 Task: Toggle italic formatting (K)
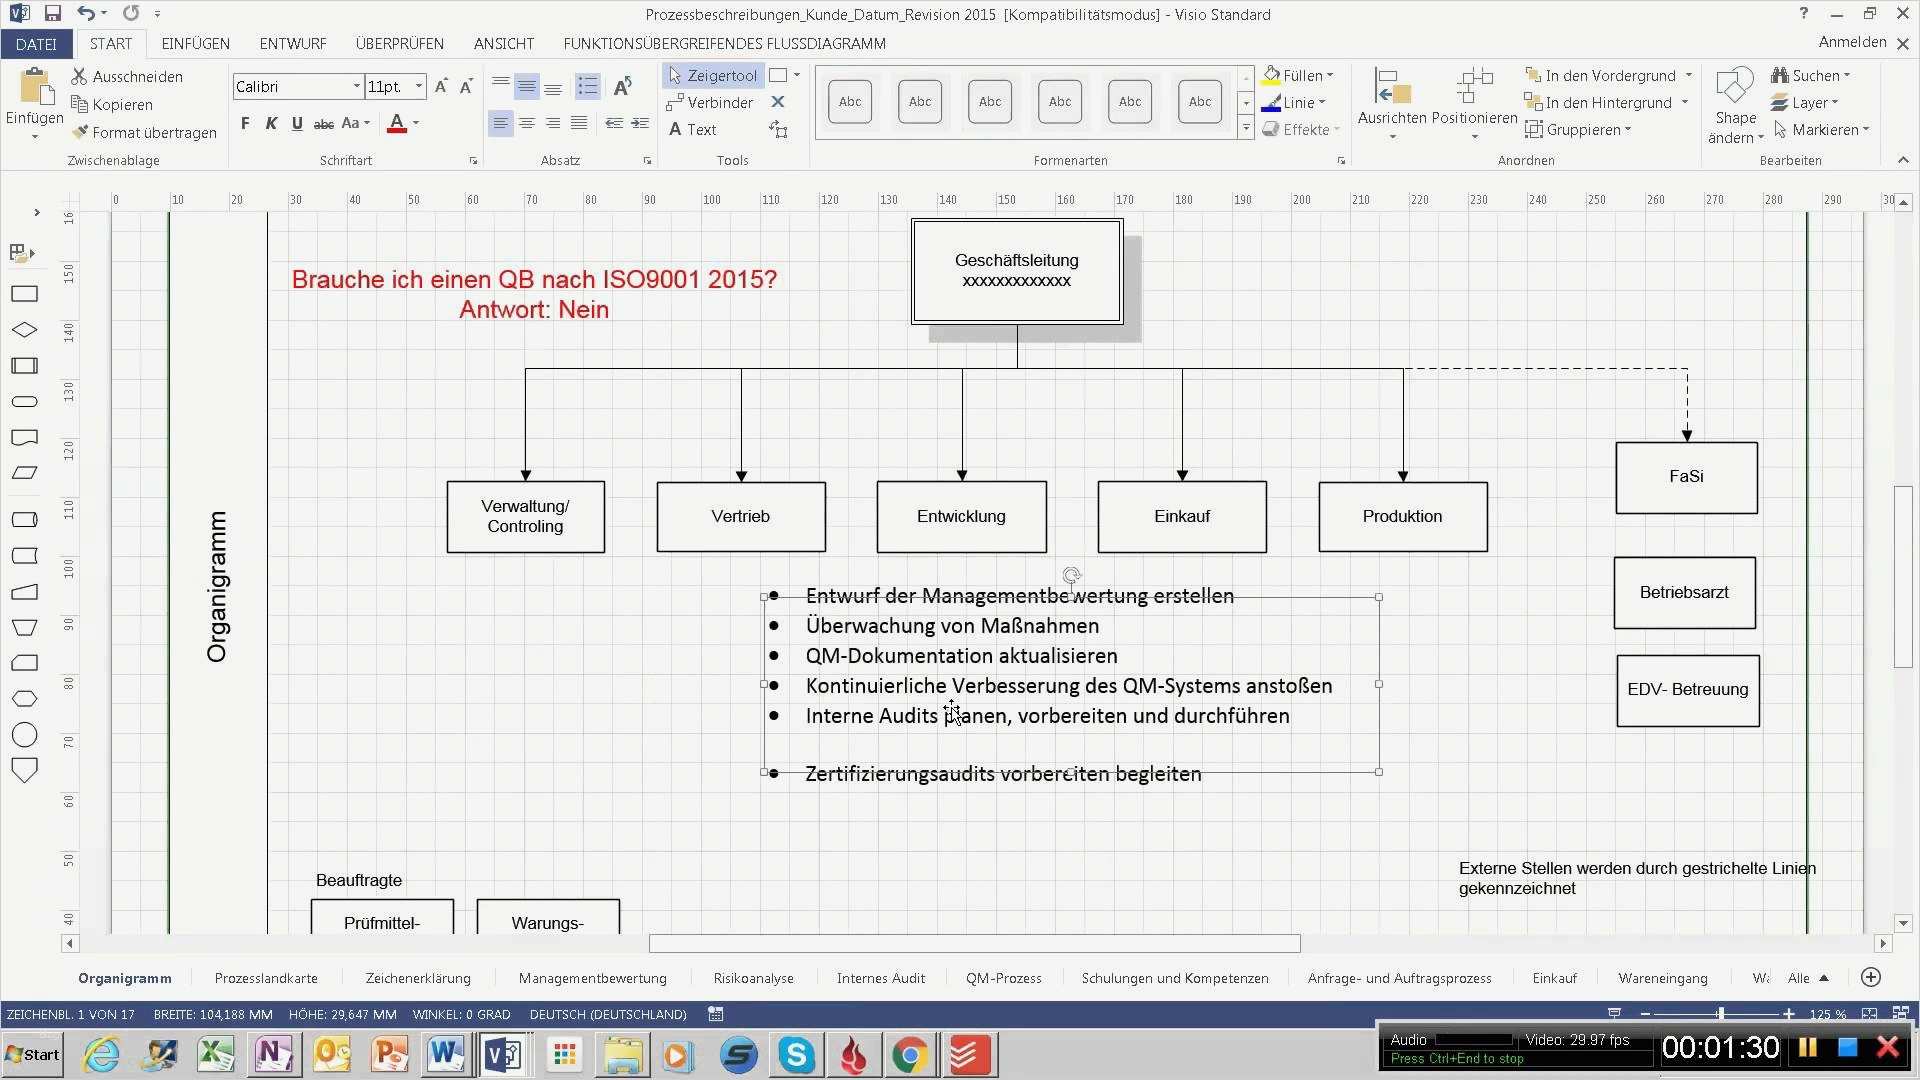pos(271,124)
